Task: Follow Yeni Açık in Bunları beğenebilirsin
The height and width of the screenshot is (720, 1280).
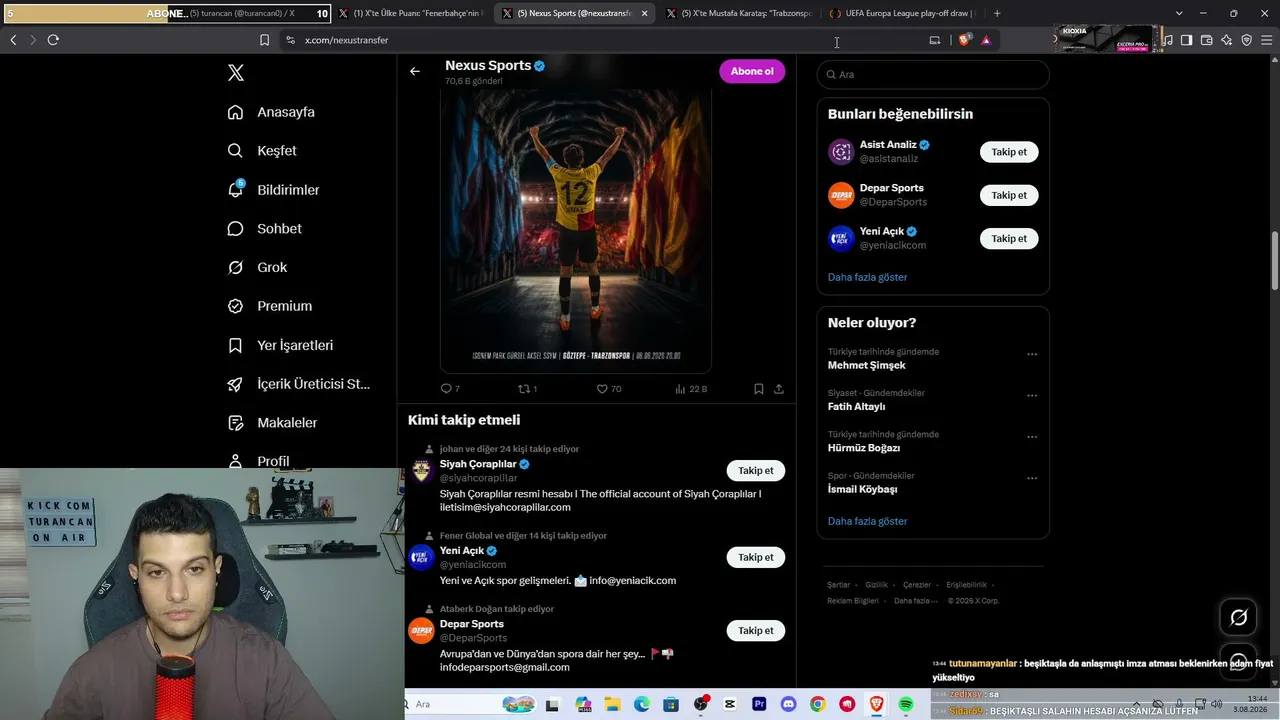Action: [1009, 238]
